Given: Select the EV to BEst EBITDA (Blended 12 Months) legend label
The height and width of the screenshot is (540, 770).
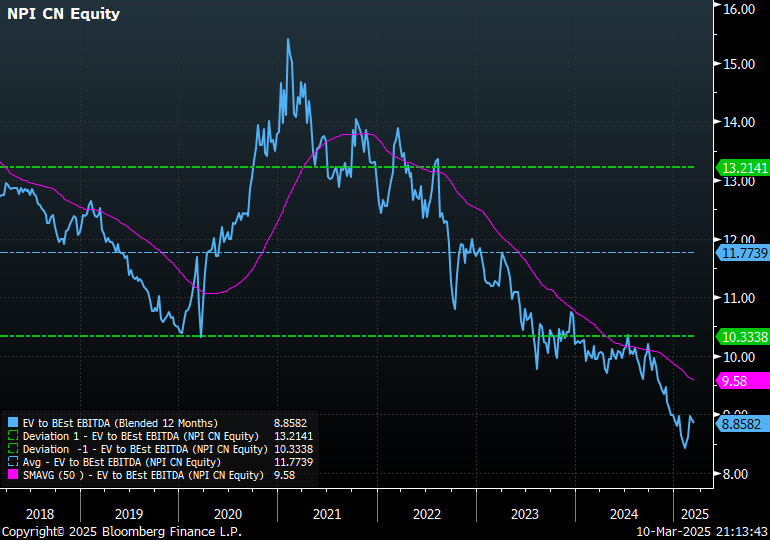Looking at the screenshot, I should pyautogui.click(x=120, y=423).
